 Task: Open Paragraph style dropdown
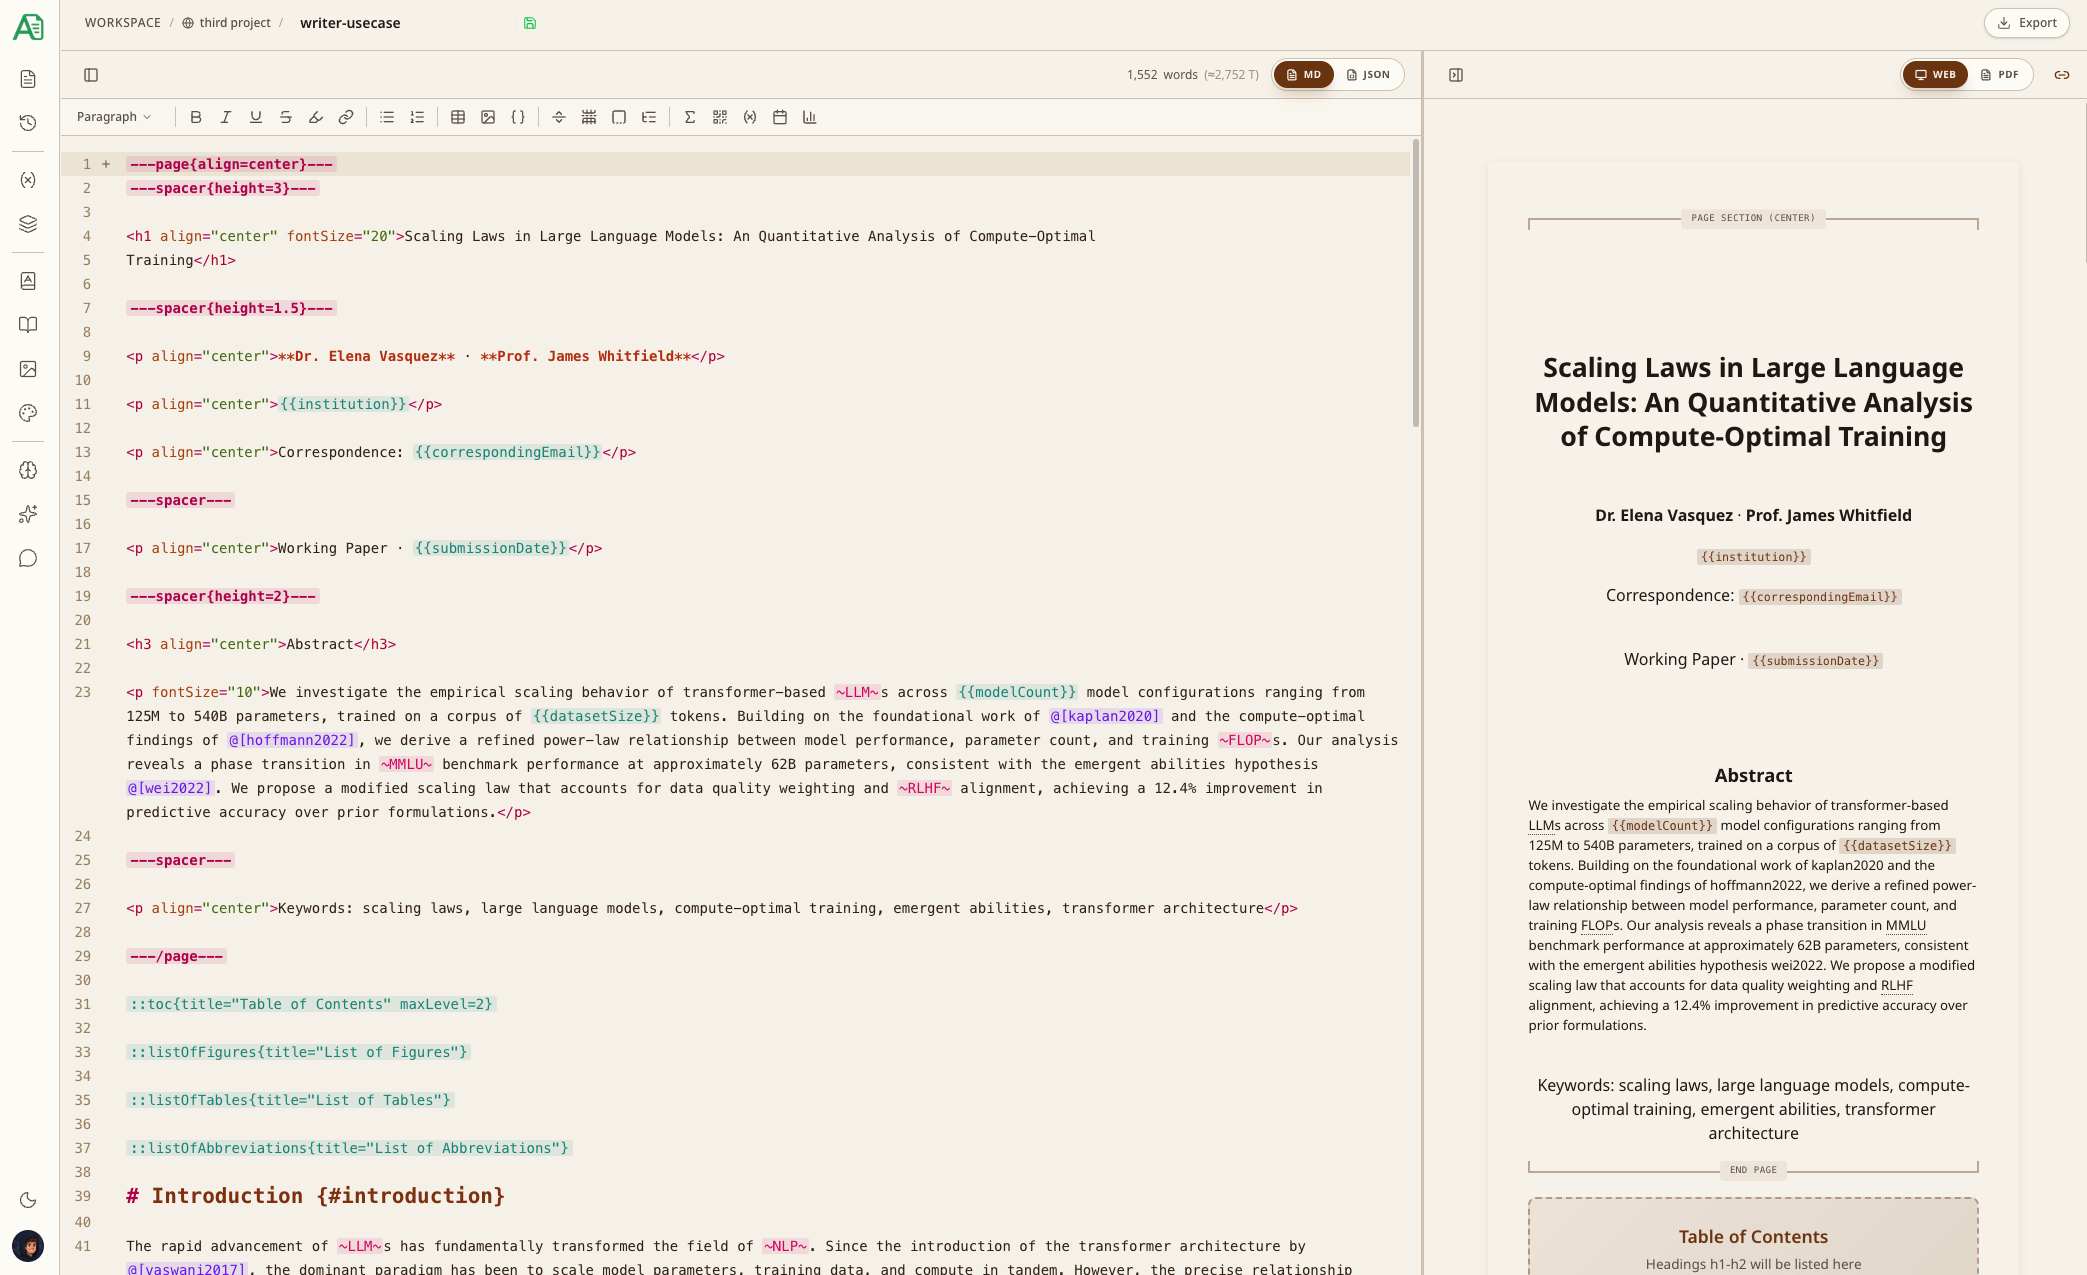point(114,117)
